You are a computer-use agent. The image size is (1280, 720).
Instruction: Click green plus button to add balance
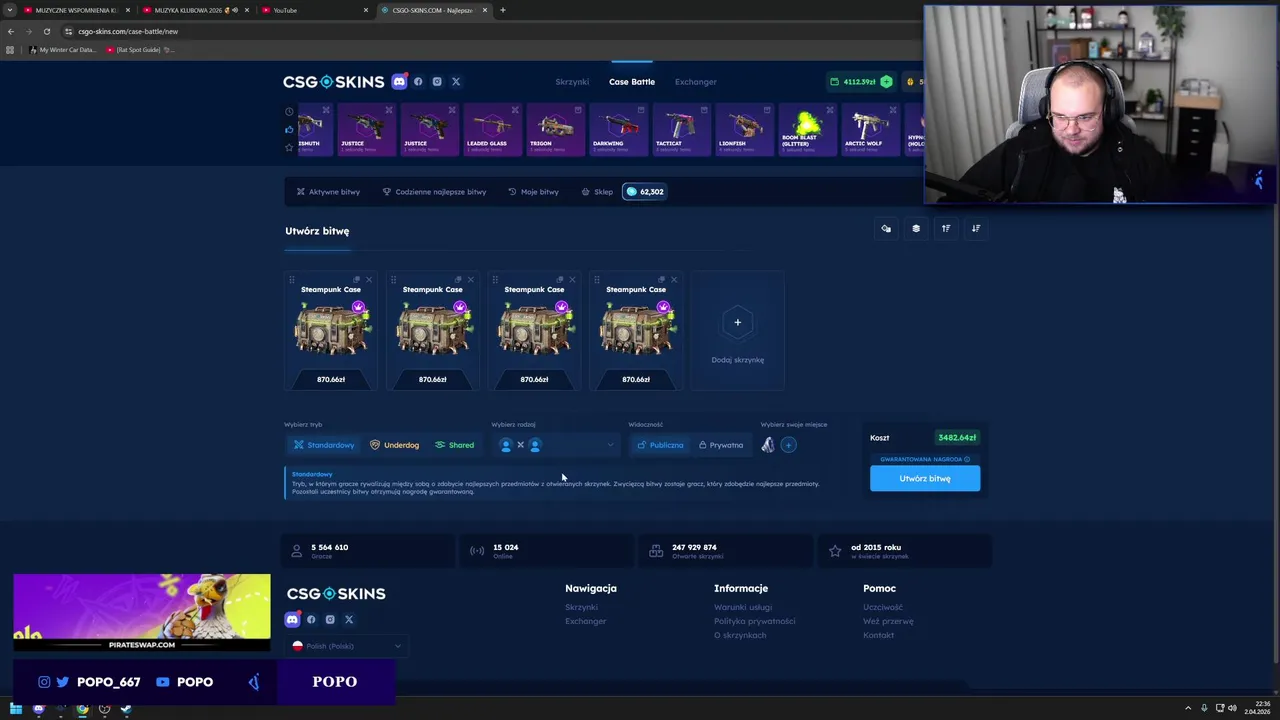(x=886, y=82)
